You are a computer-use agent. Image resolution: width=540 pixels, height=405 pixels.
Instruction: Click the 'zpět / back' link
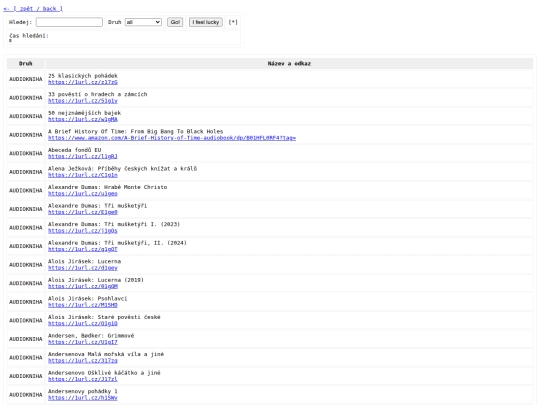click(33, 9)
